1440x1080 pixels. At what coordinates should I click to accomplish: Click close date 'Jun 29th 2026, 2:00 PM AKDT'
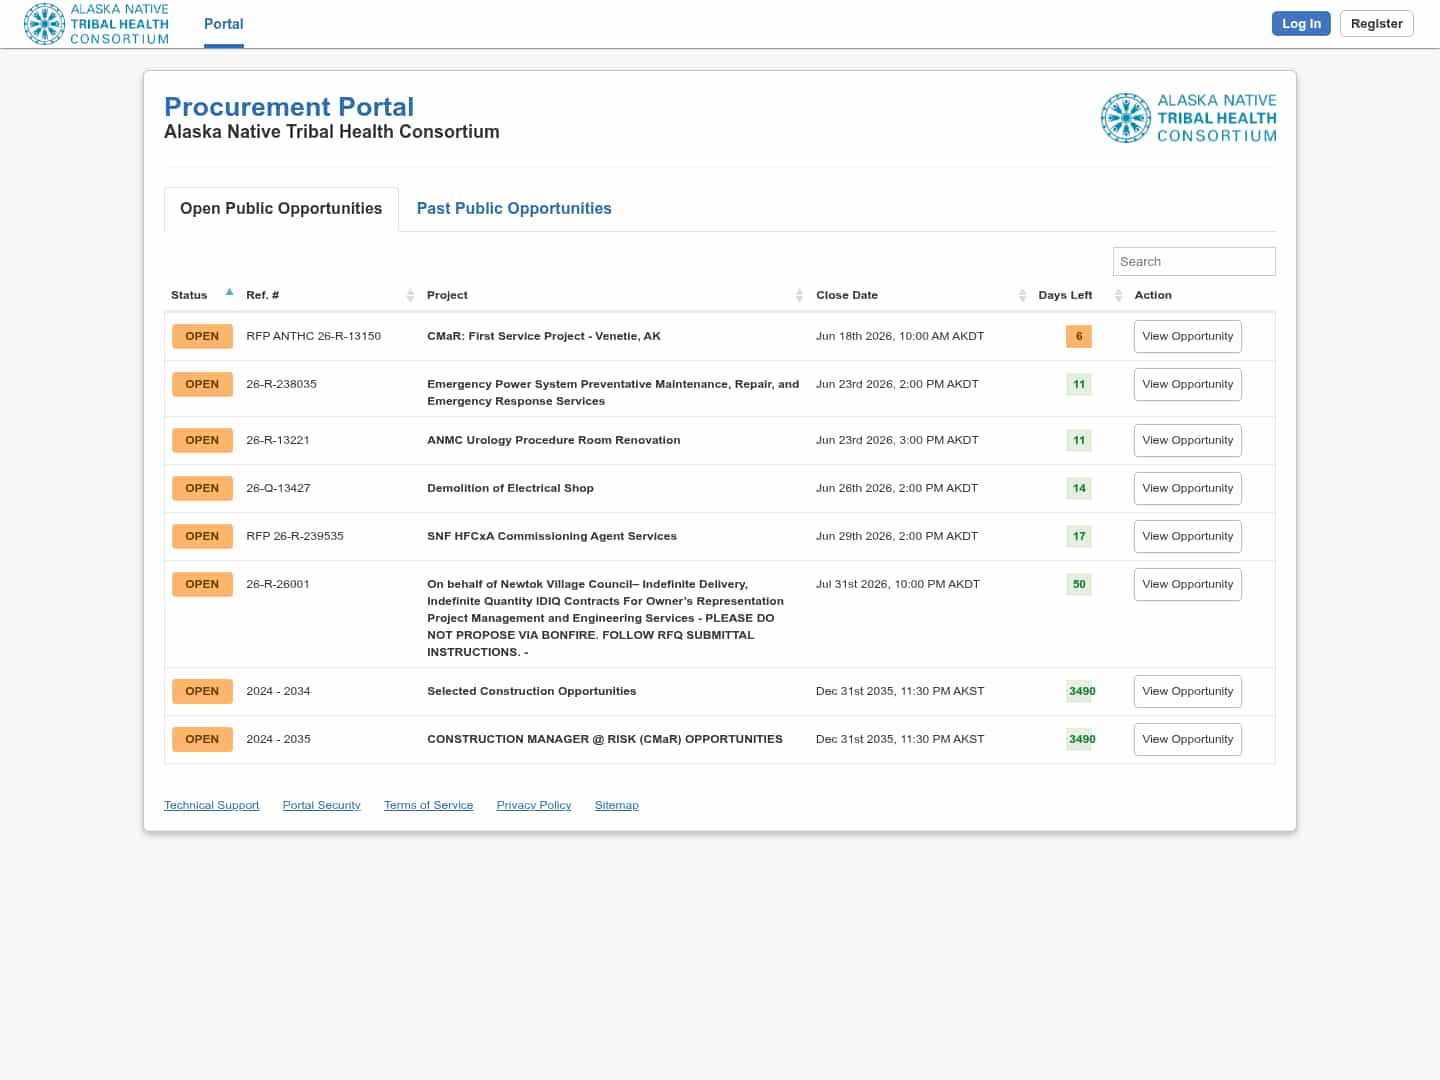coord(897,536)
